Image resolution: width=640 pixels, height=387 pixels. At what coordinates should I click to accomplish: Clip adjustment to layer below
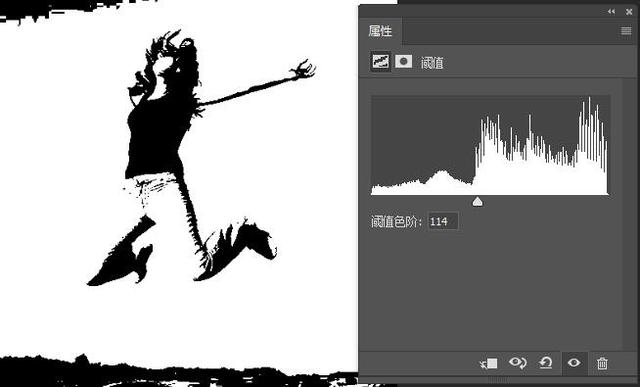[489, 363]
